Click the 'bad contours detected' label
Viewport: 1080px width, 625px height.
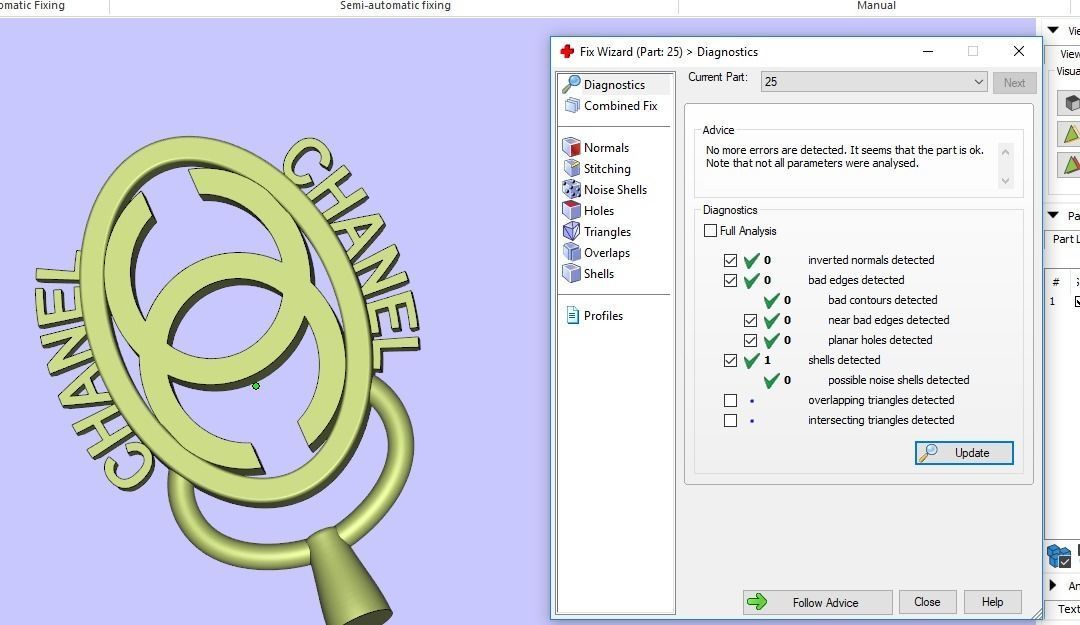(883, 300)
